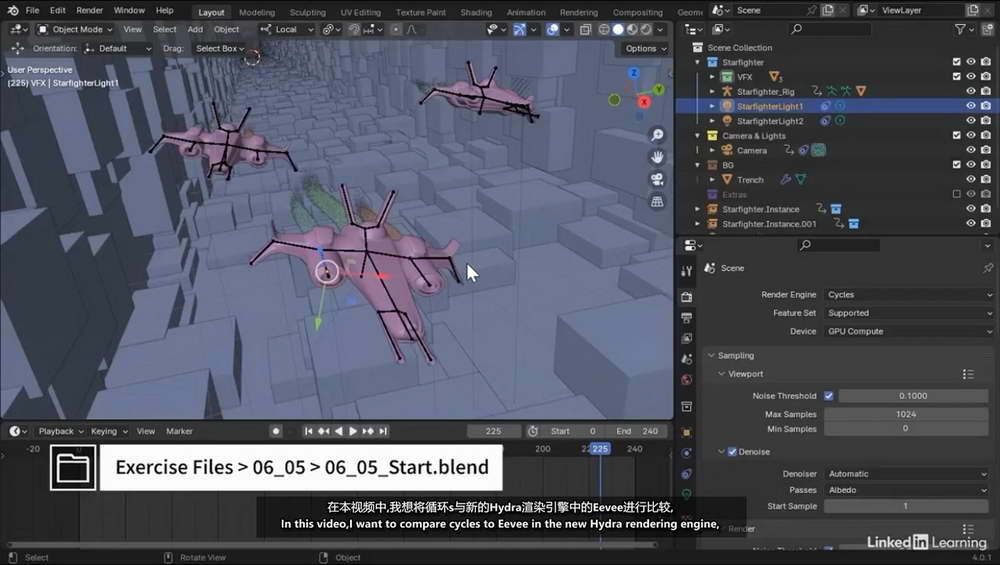Click the Blender logo menu icon
1000x565 pixels.
tap(13, 10)
